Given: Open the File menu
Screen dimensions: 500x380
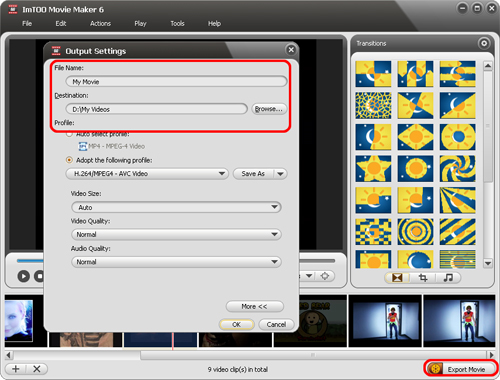Looking at the screenshot, I should point(27,23).
